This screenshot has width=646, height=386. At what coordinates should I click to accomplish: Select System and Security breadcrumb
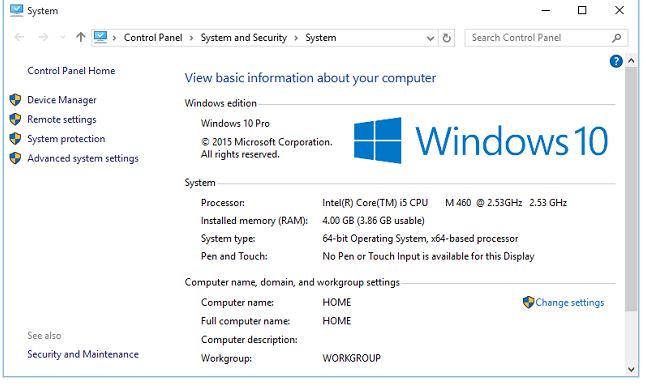pos(243,37)
